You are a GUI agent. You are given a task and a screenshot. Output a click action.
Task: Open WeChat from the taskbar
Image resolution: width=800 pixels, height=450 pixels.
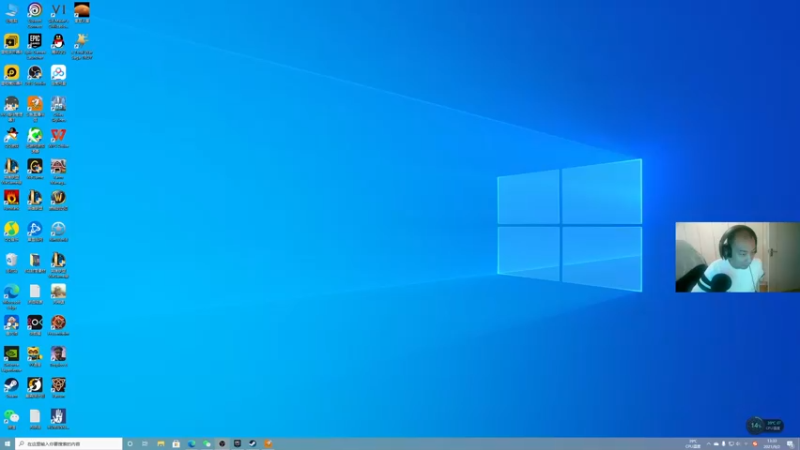coord(207,444)
